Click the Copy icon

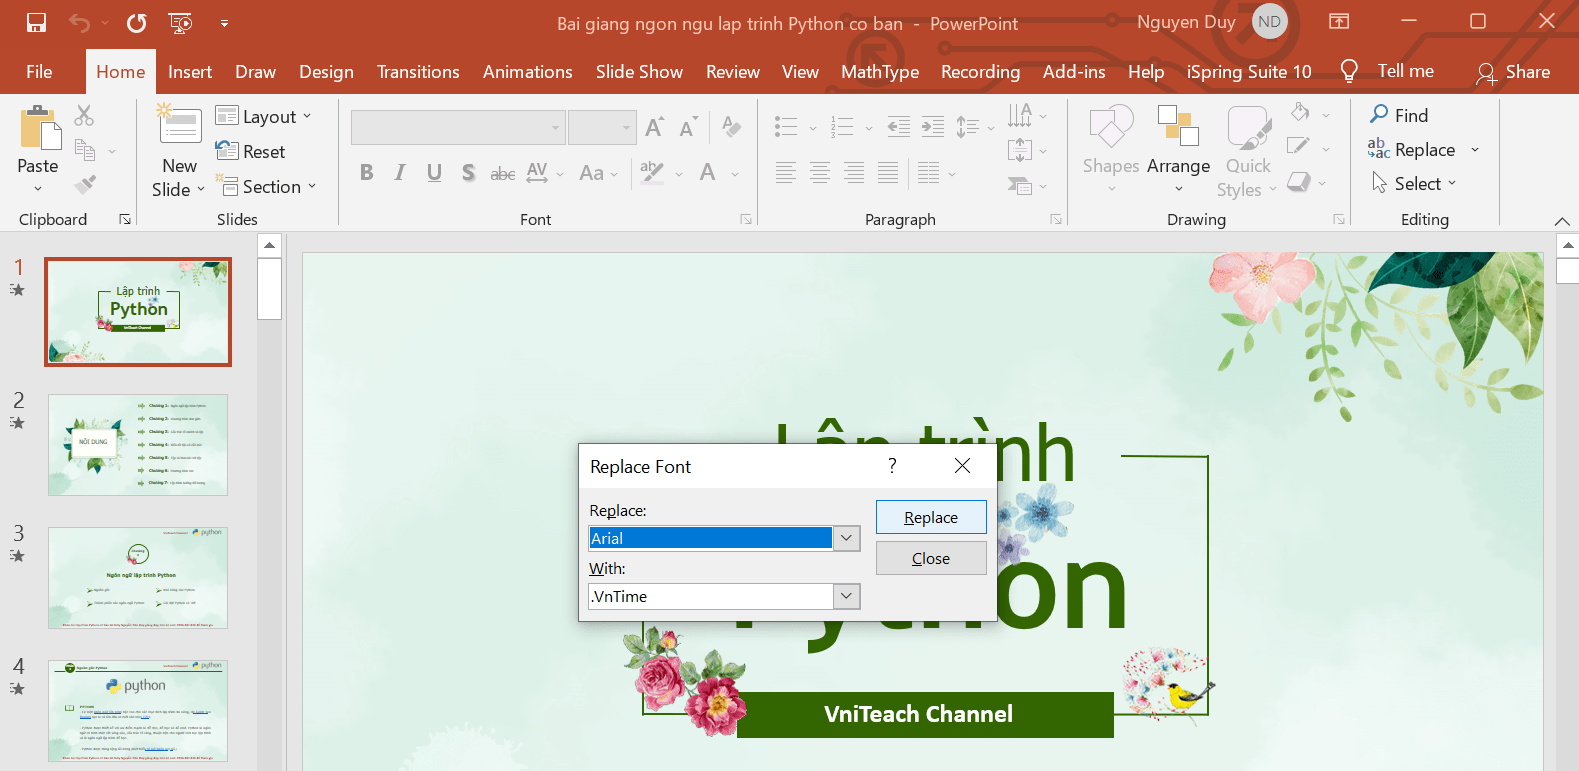[85, 151]
